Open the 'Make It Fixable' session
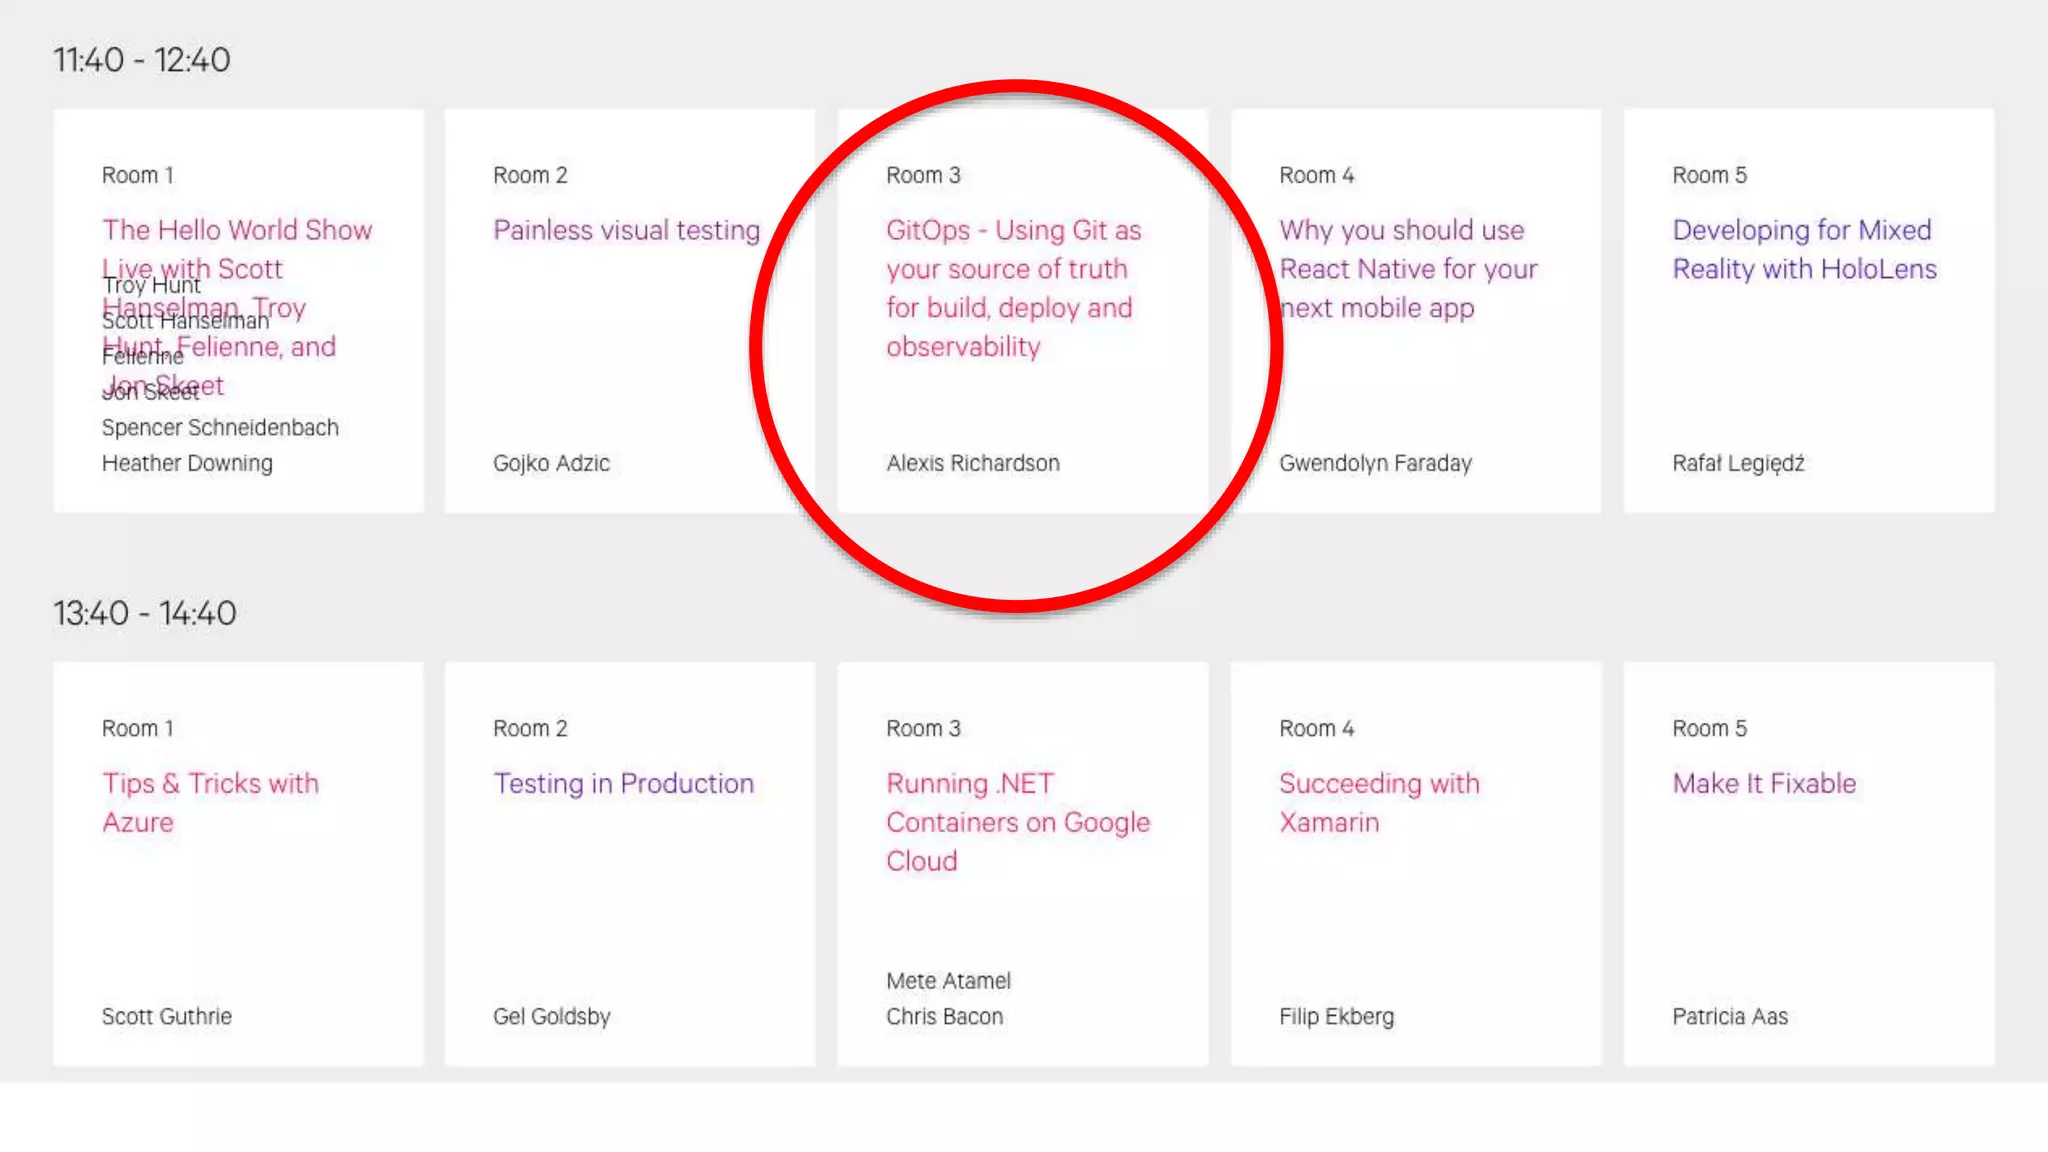The image size is (2048, 1152). [1764, 783]
